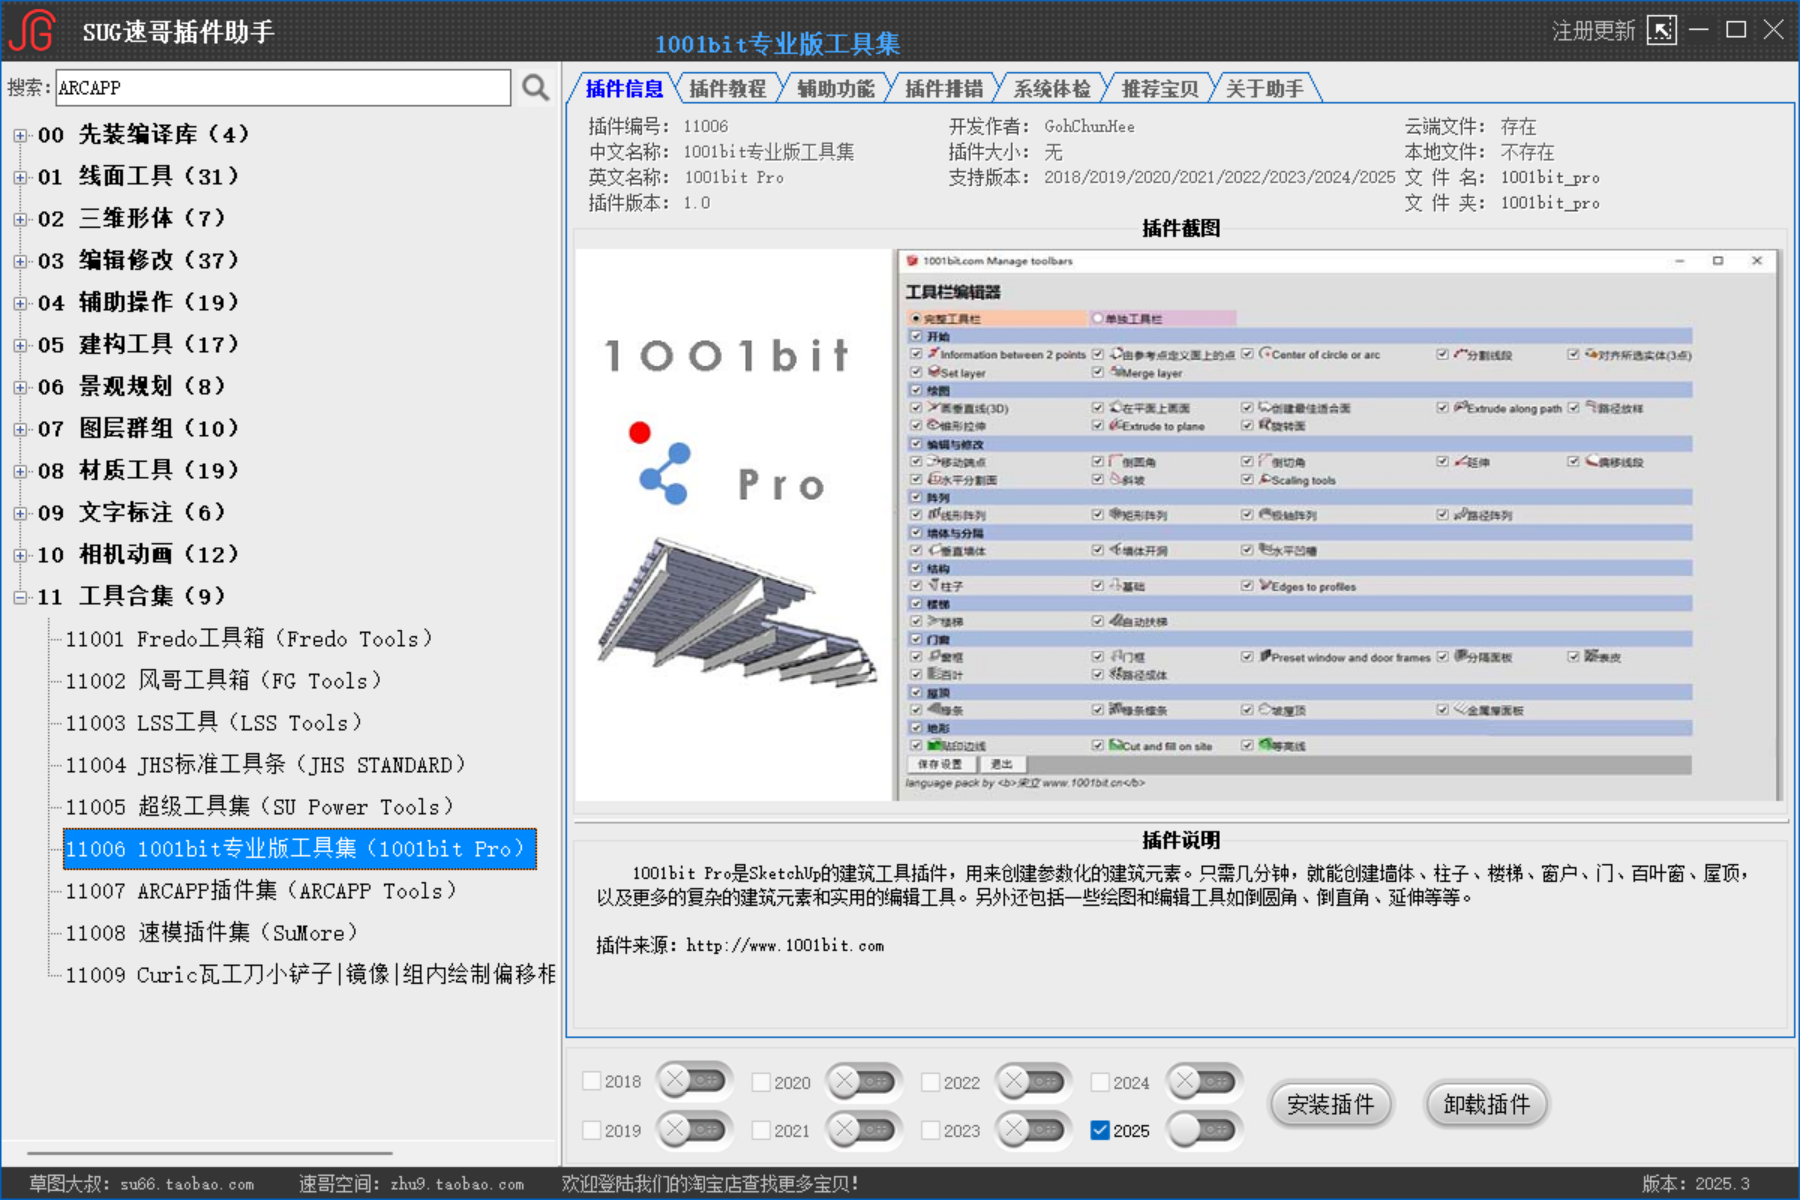
Task: Select 11009 Curic entry in the tree
Action: (310, 975)
